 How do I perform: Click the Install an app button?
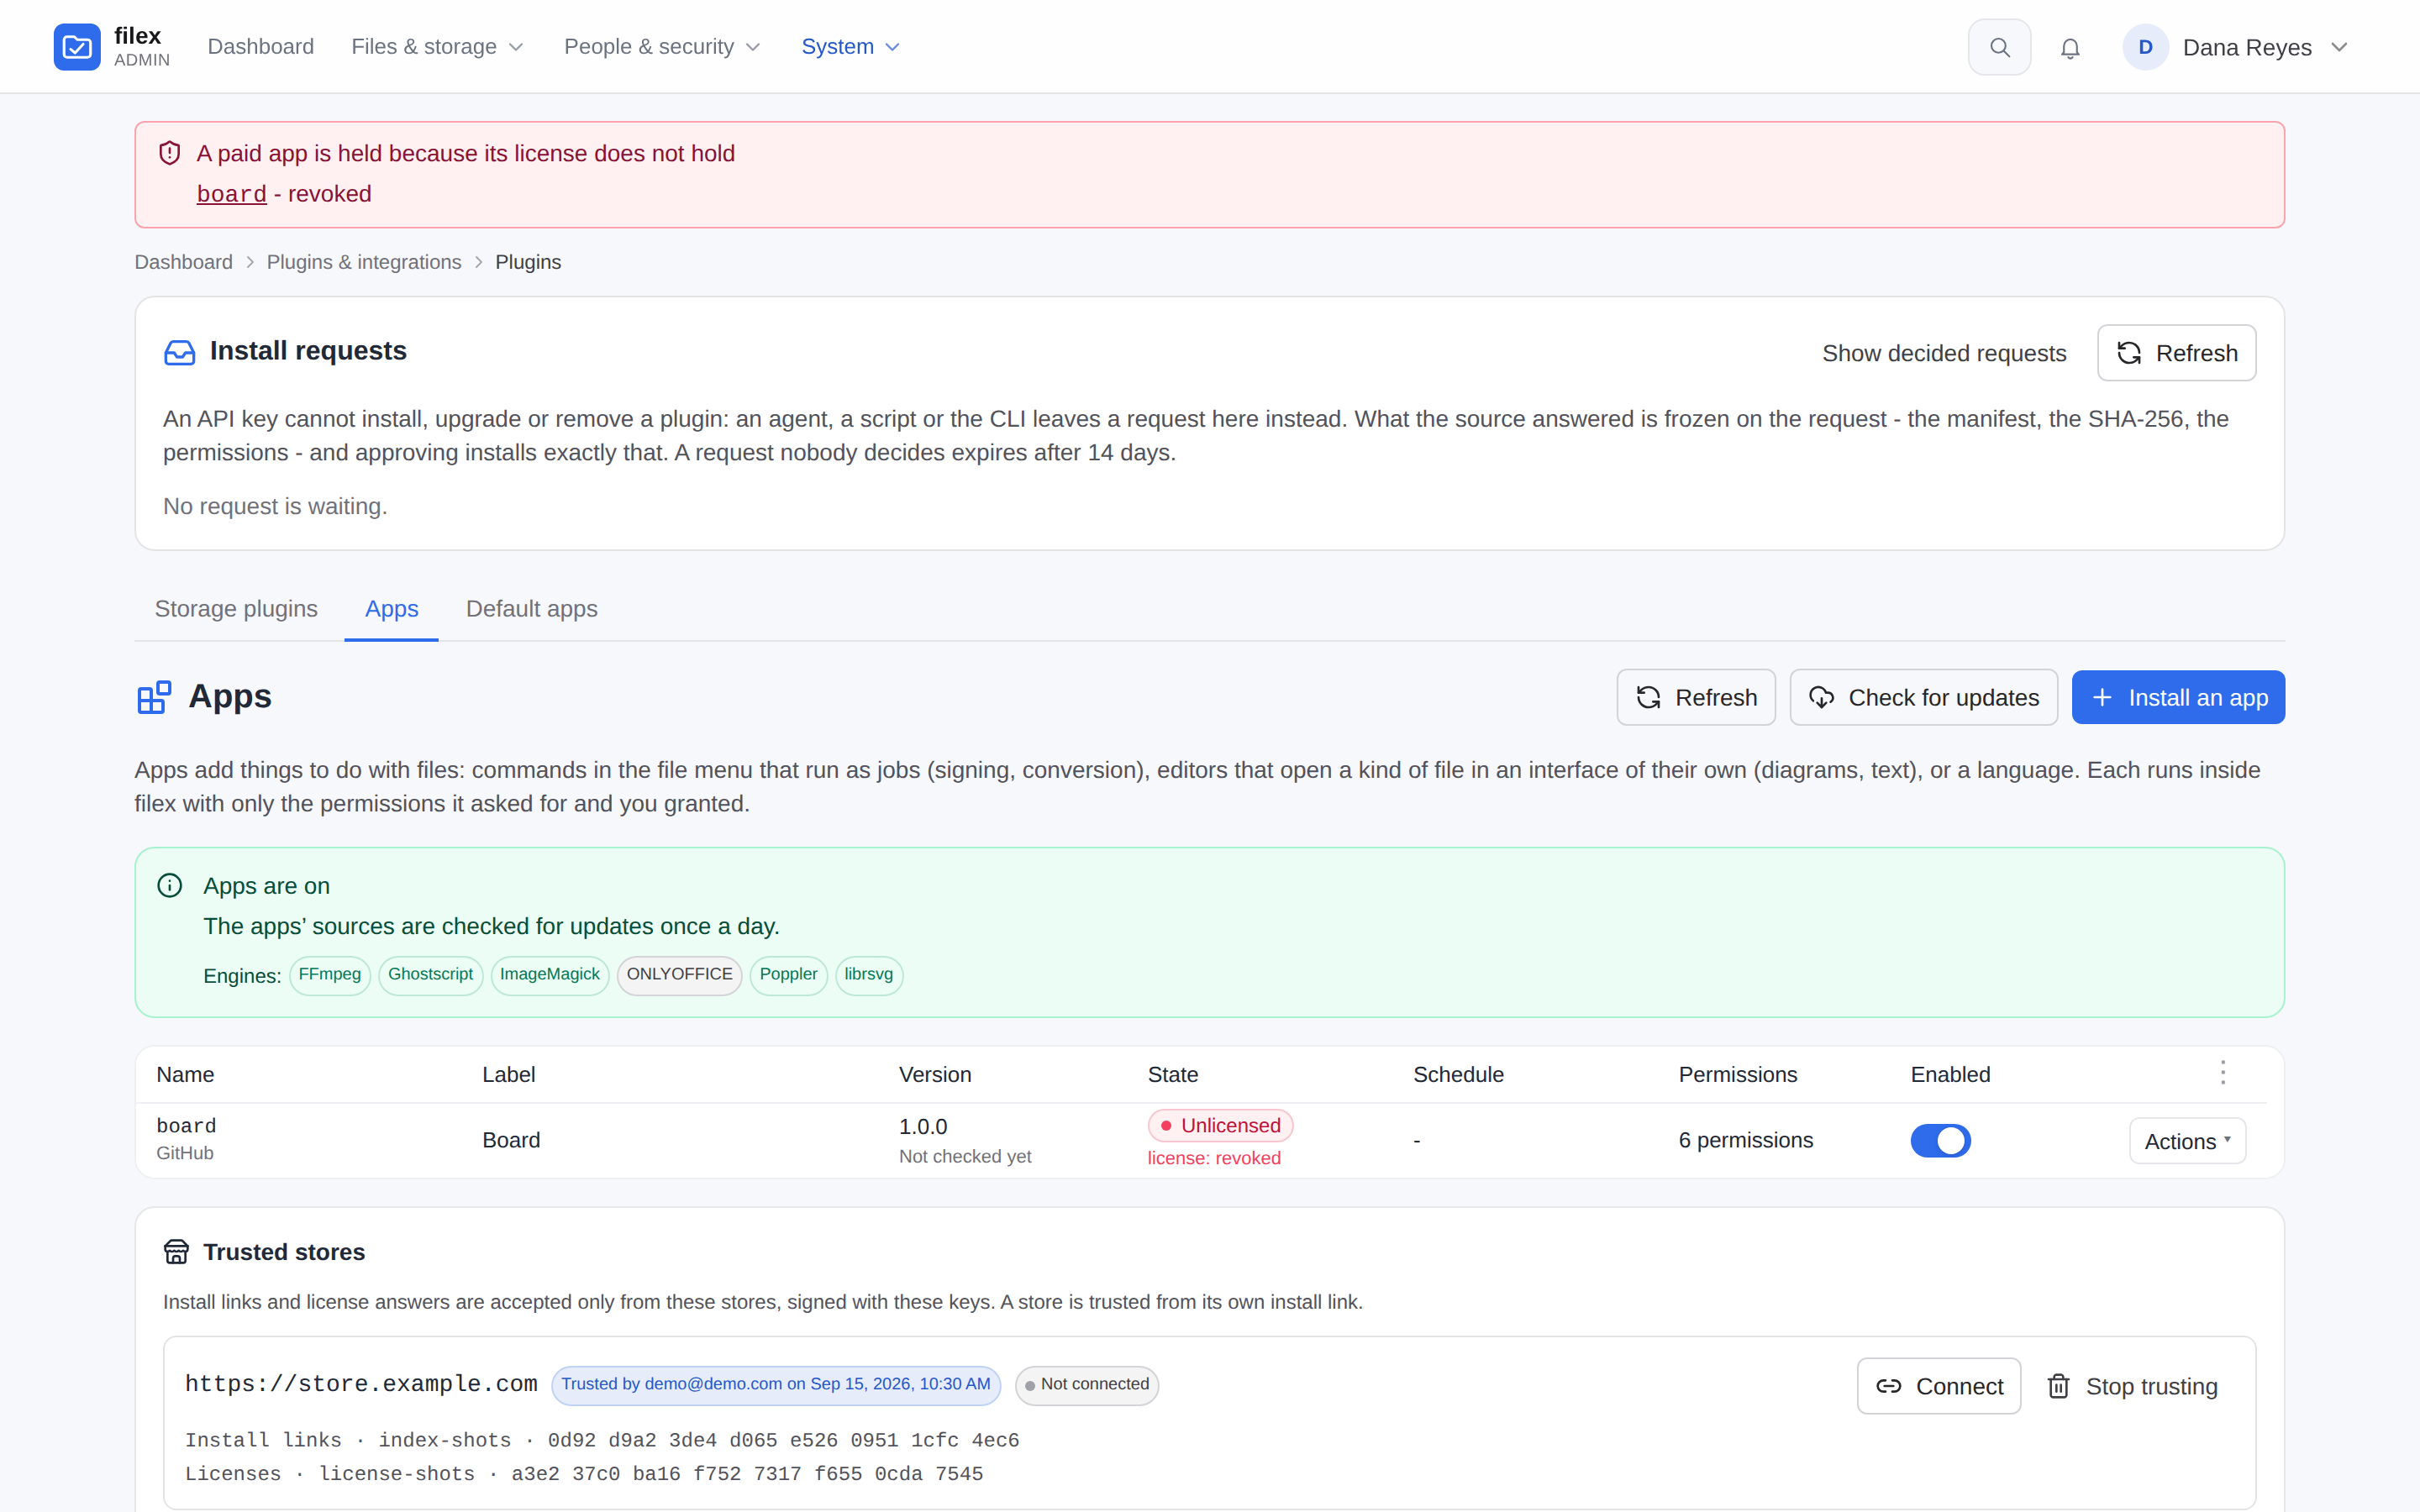click(x=2178, y=697)
